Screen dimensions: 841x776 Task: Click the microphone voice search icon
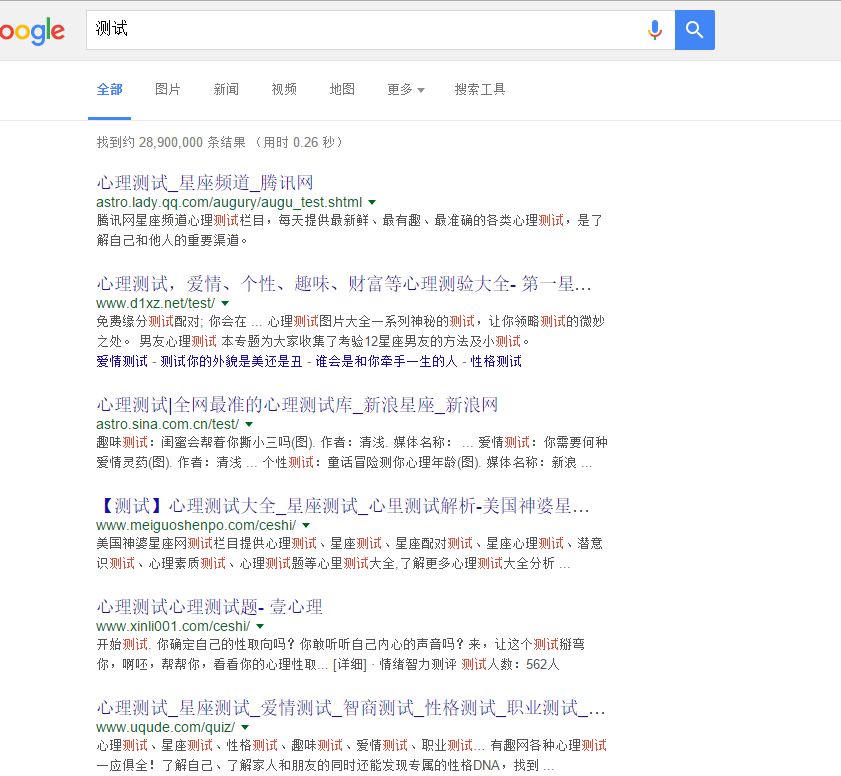pyautogui.click(x=654, y=30)
